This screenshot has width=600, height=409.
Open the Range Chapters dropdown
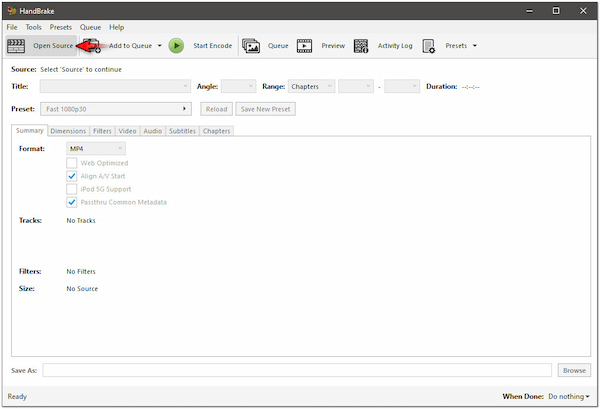coord(311,87)
